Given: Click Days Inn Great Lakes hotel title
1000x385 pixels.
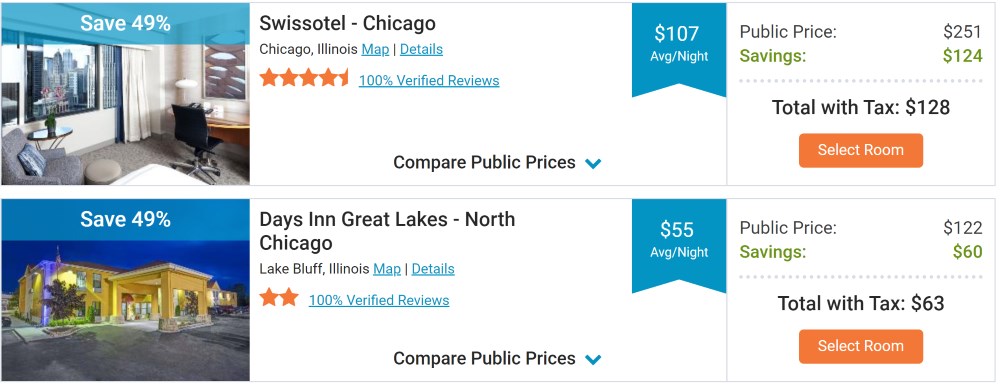Looking at the screenshot, I should tap(387, 231).
